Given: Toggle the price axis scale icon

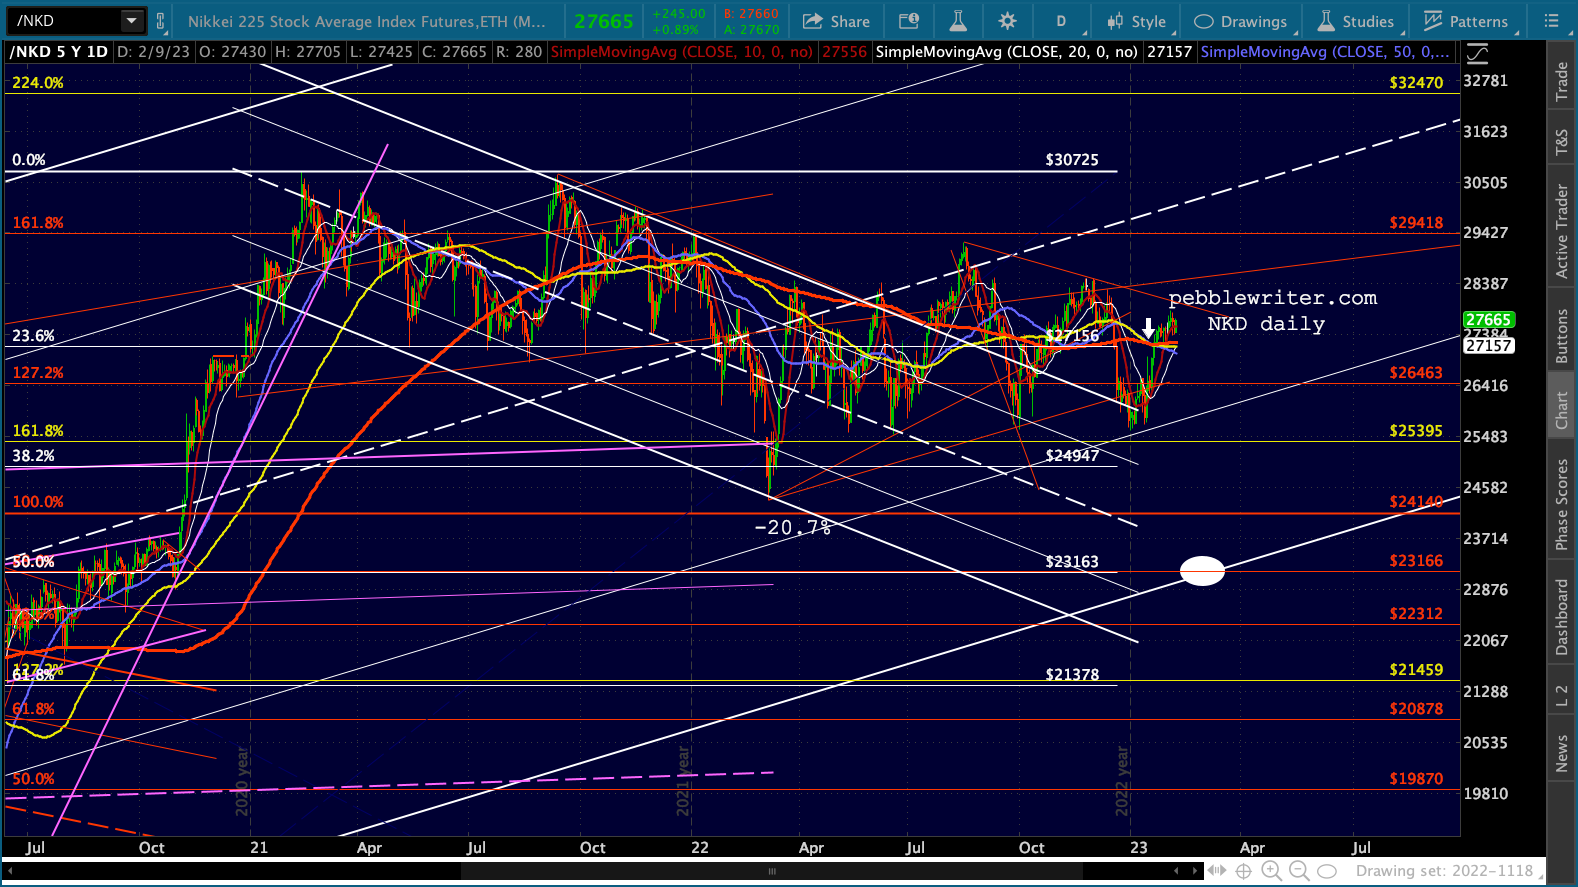Looking at the screenshot, I should click(x=1477, y=53).
